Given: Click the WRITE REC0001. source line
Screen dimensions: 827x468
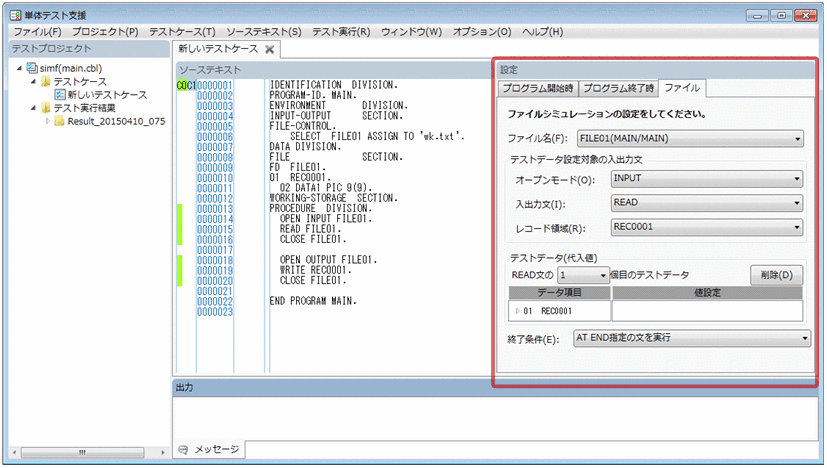Looking at the screenshot, I should coord(315,270).
